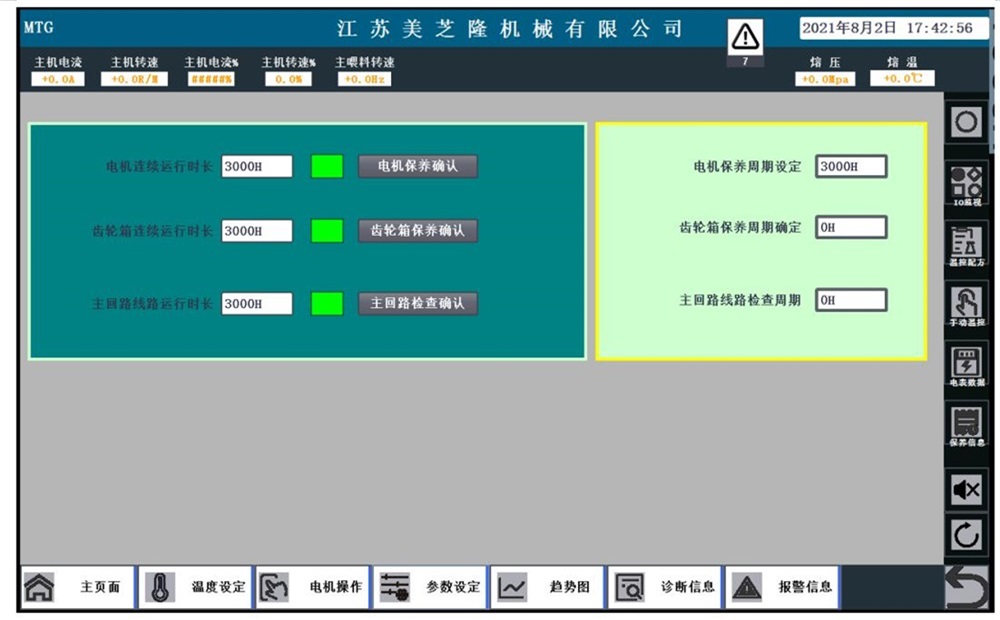The width and height of the screenshot is (1000, 620).
Task: Click the back arrow icon at bottom right
Action: click(966, 587)
